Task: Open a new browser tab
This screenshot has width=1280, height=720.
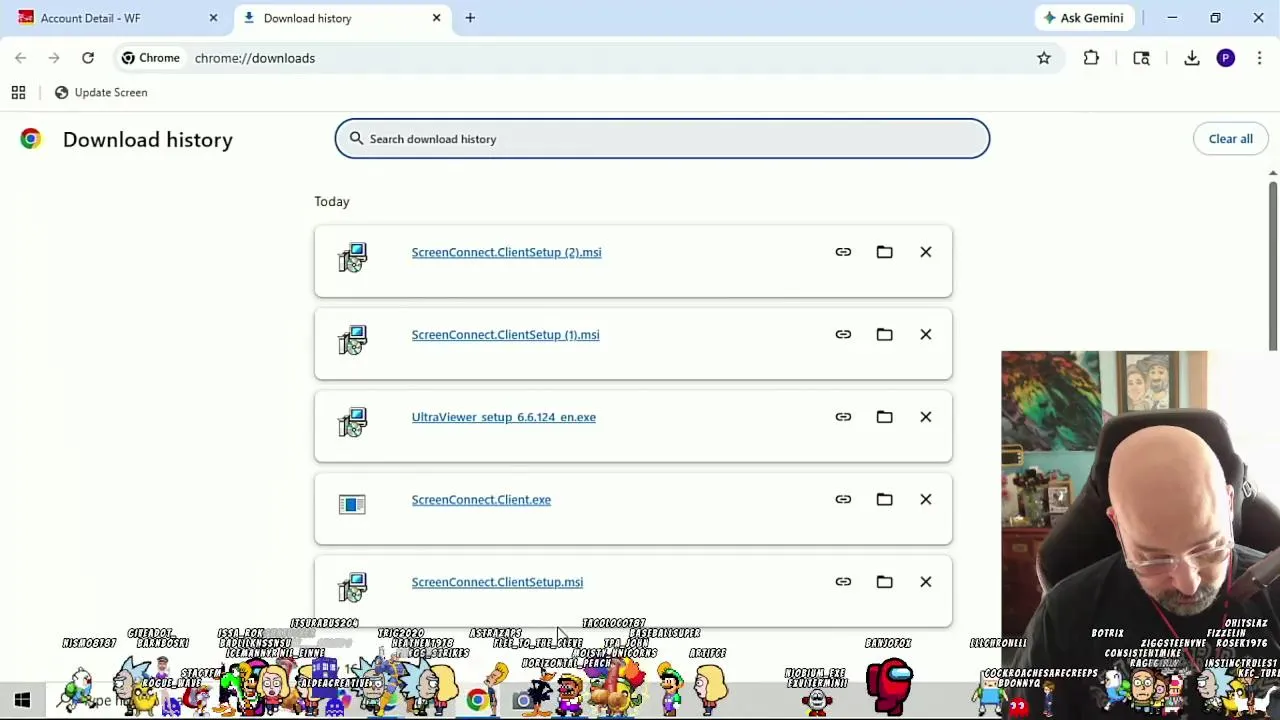Action: tap(470, 18)
